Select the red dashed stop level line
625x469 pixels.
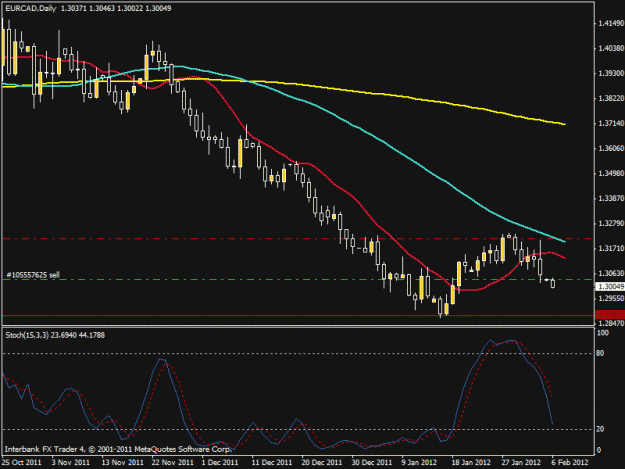298,239
